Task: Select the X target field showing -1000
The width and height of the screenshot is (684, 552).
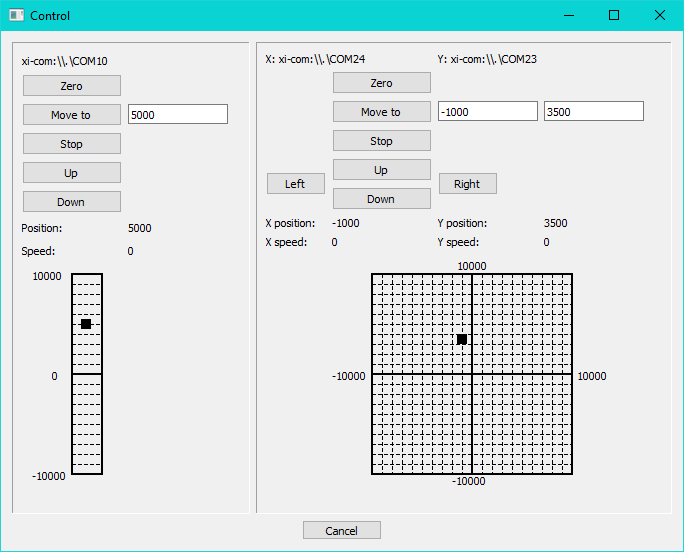Action: pyautogui.click(x=488, y=112)
